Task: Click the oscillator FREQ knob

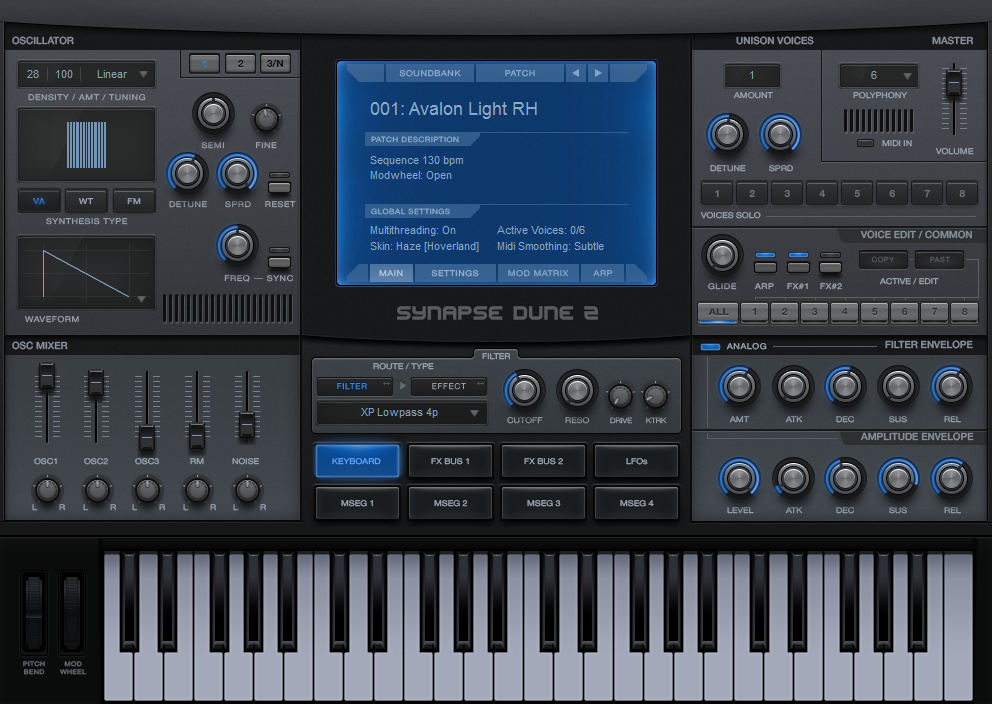Action: click(238, 245)
